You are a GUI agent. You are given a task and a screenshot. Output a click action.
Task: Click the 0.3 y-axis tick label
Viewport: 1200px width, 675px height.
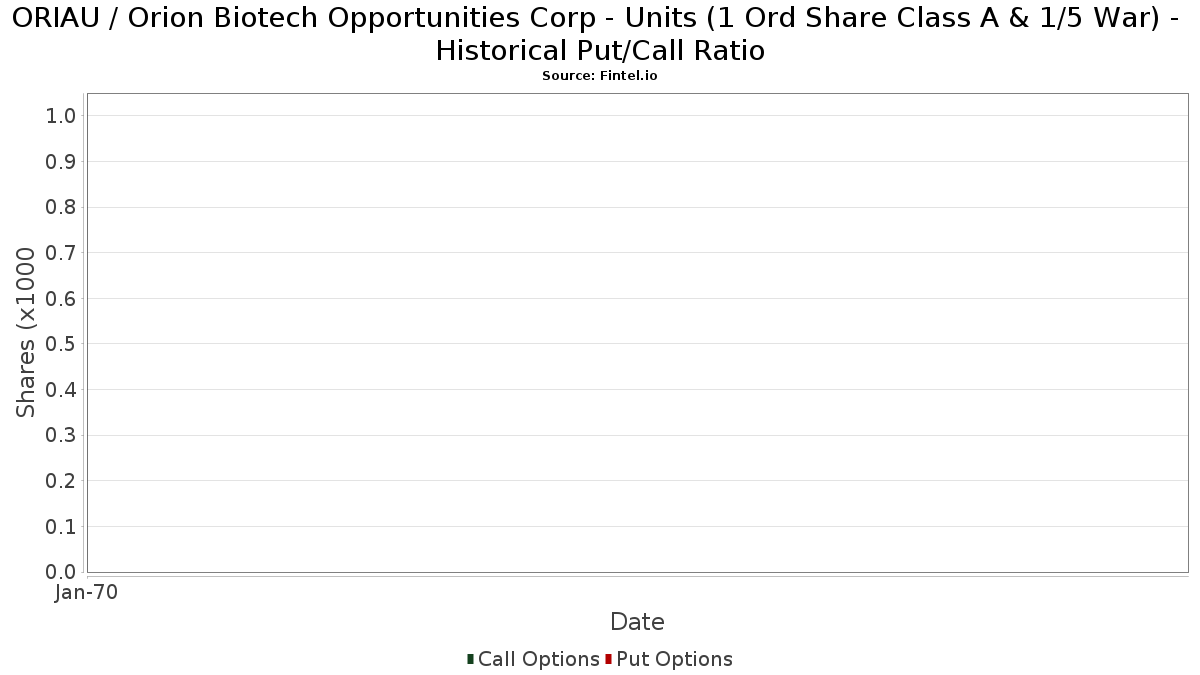(x=61, y=435)
